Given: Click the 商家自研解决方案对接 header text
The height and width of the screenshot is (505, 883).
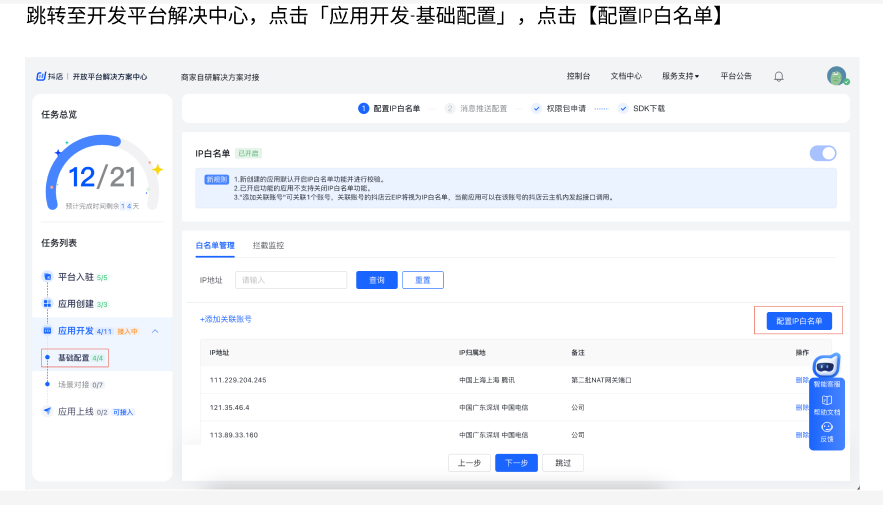Looking at the screenshot, I should point(220,77).
